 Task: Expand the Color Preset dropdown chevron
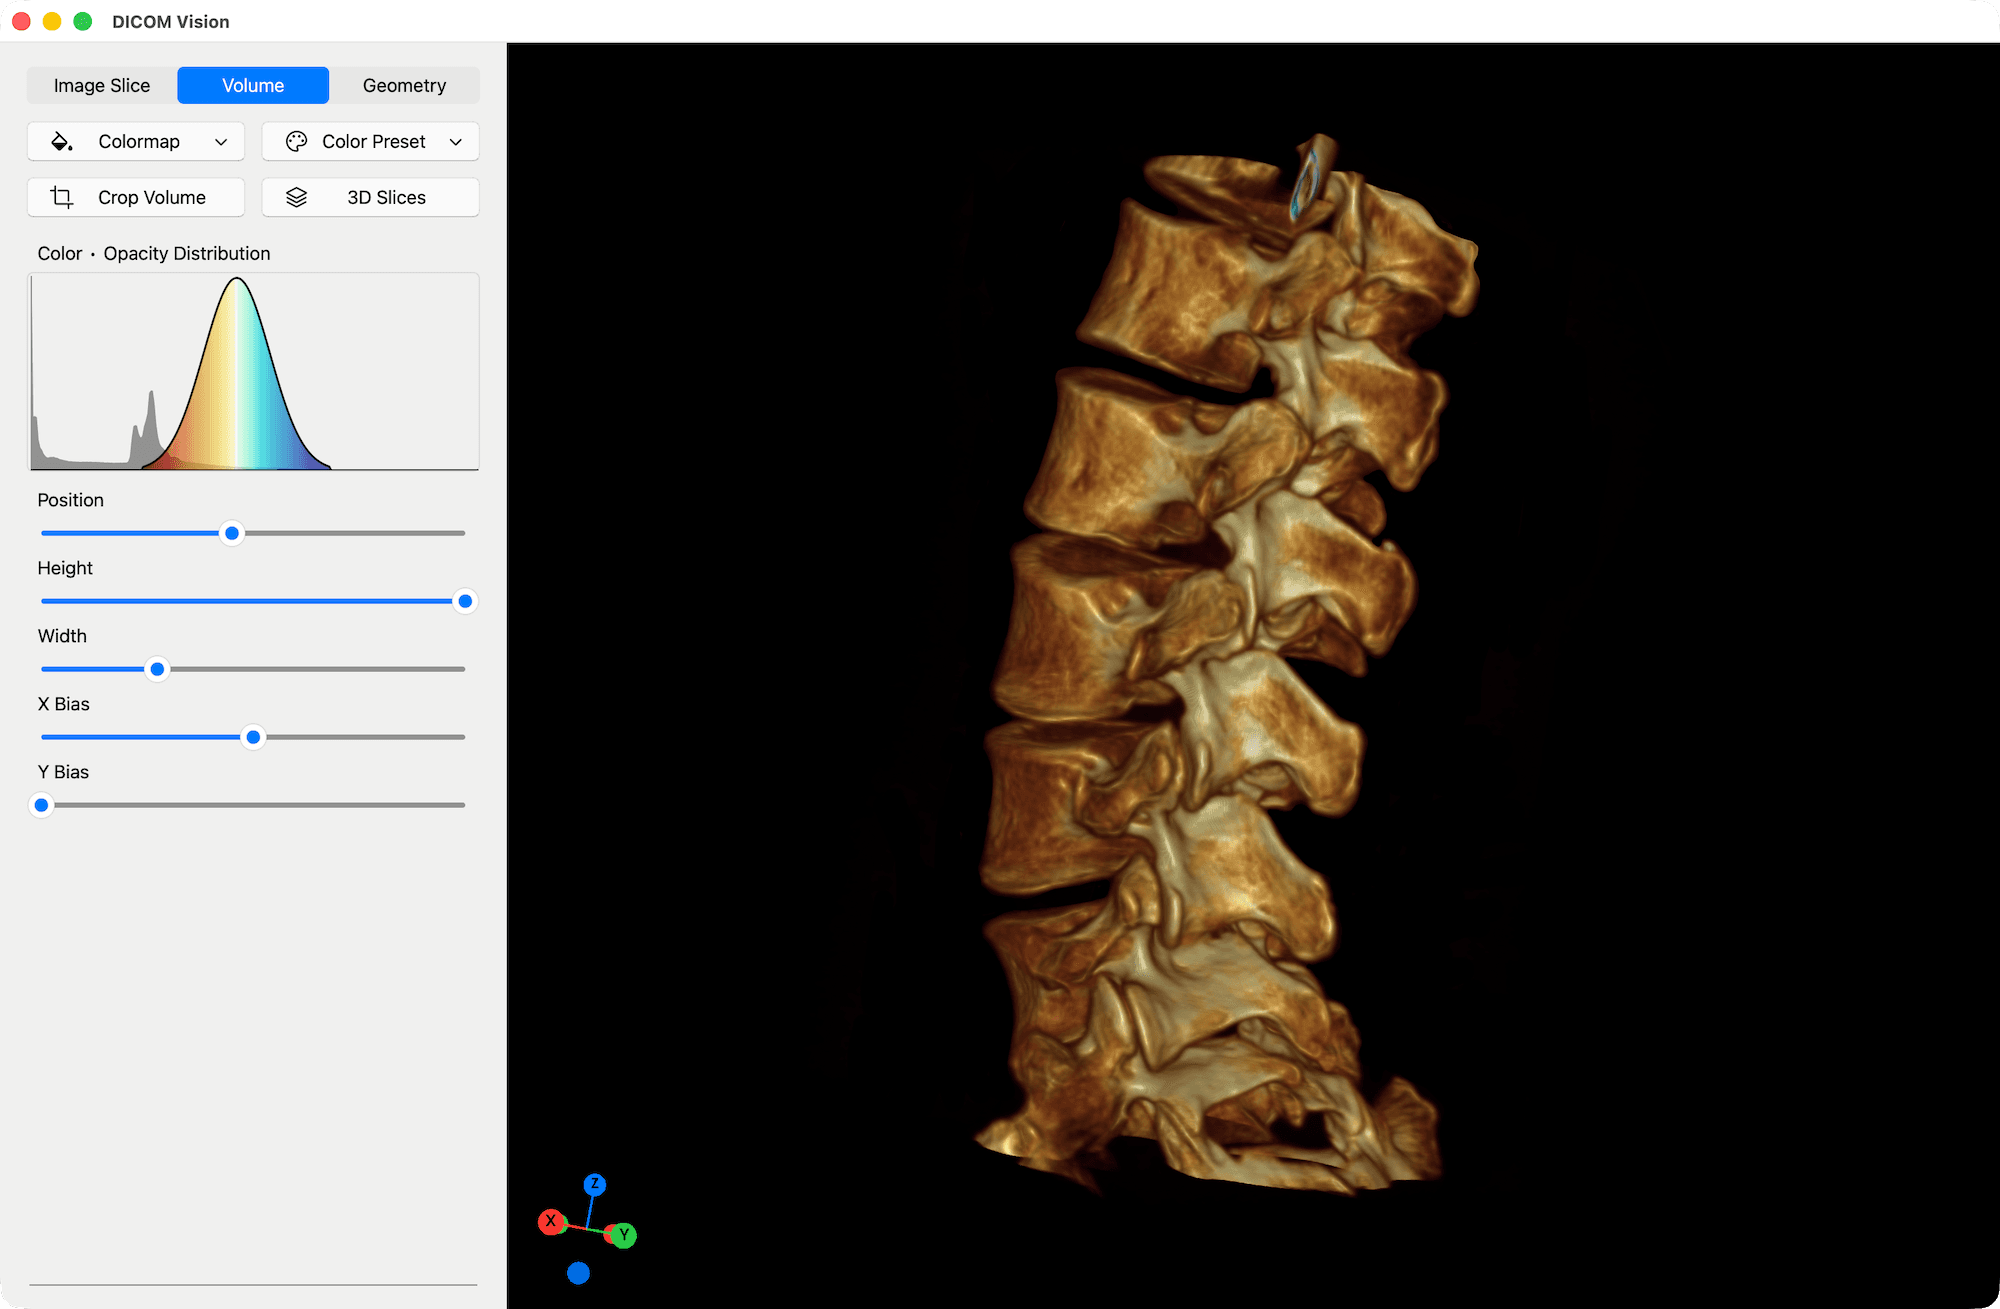[456, 142]
